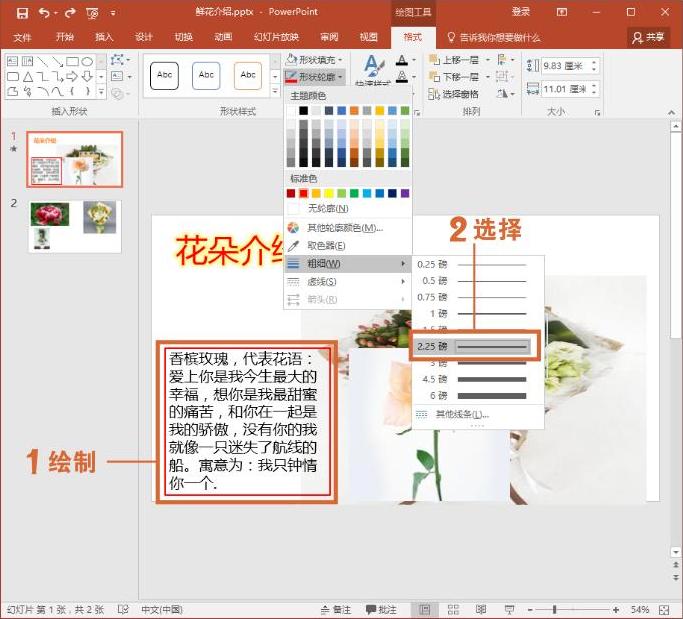Switch to the 切换 tab
Screen dimensions: 683x619
click(x=183, y=37)
